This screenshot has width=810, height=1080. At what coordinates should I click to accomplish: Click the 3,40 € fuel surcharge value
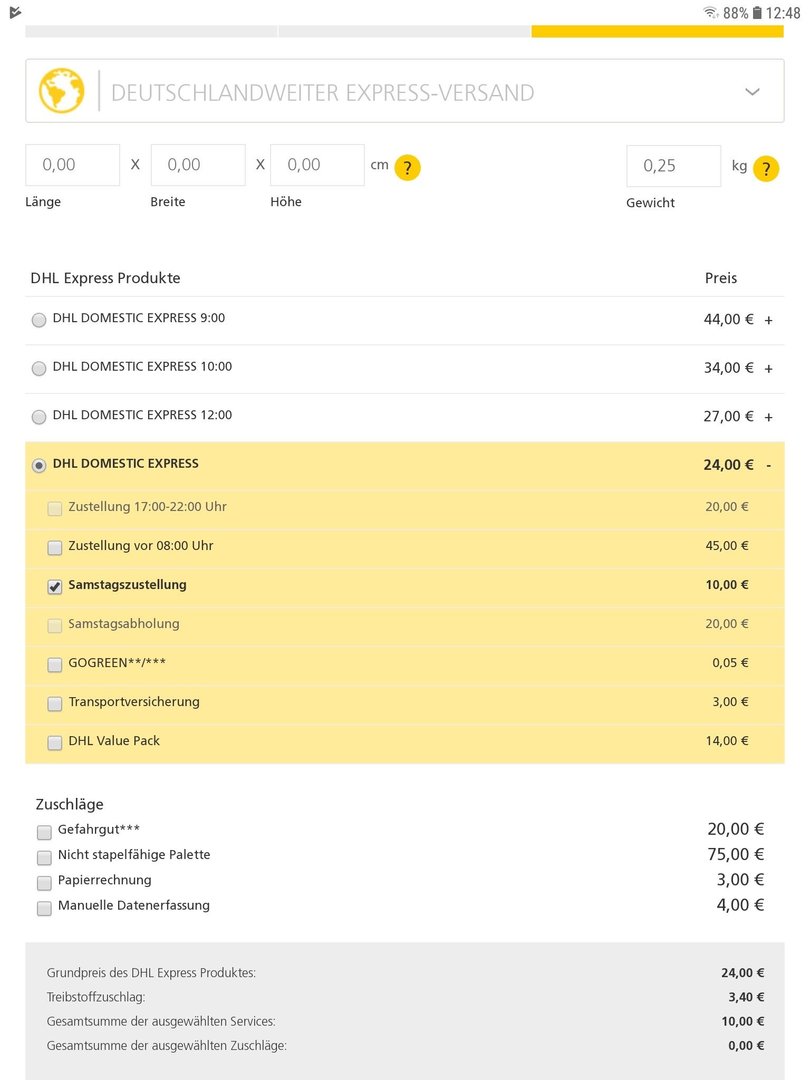(x=746, y=997)
